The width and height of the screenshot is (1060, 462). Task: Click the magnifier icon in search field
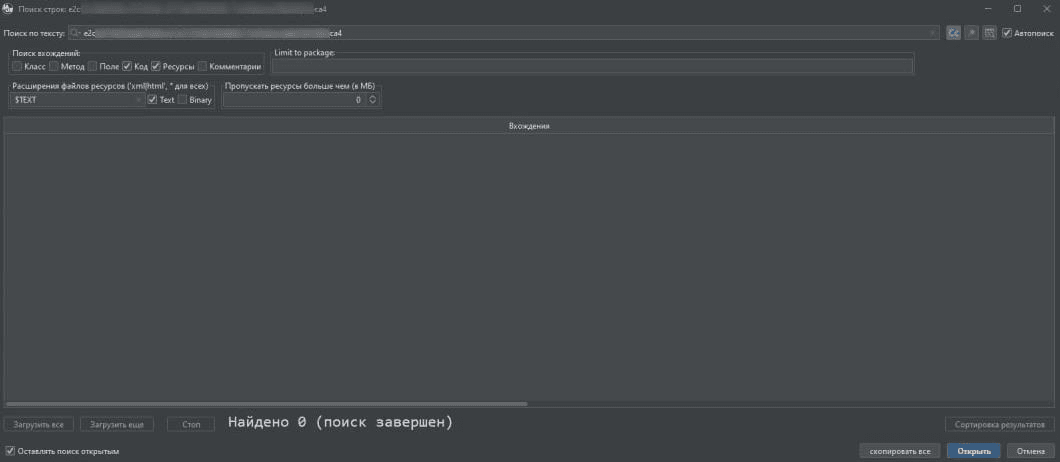(x=75, y=33)
